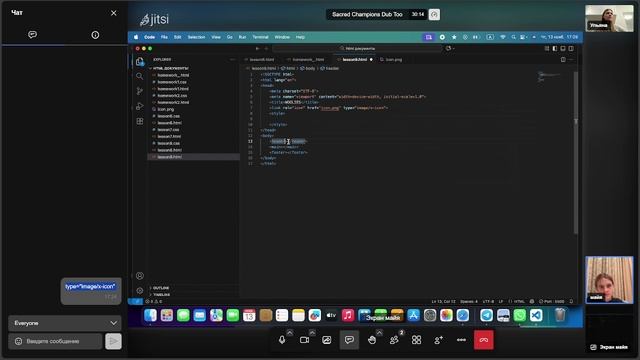Select Ульяна's video thumbnail
Viewport: 640px width, 360px height.
pos(609,18)
